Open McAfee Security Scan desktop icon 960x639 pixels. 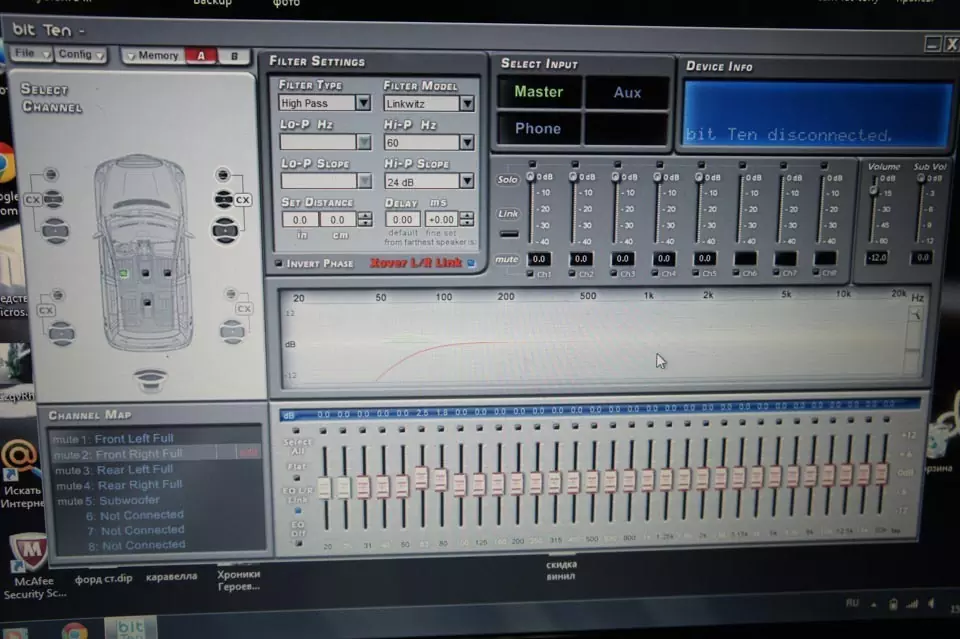click(x=31, y=566)
